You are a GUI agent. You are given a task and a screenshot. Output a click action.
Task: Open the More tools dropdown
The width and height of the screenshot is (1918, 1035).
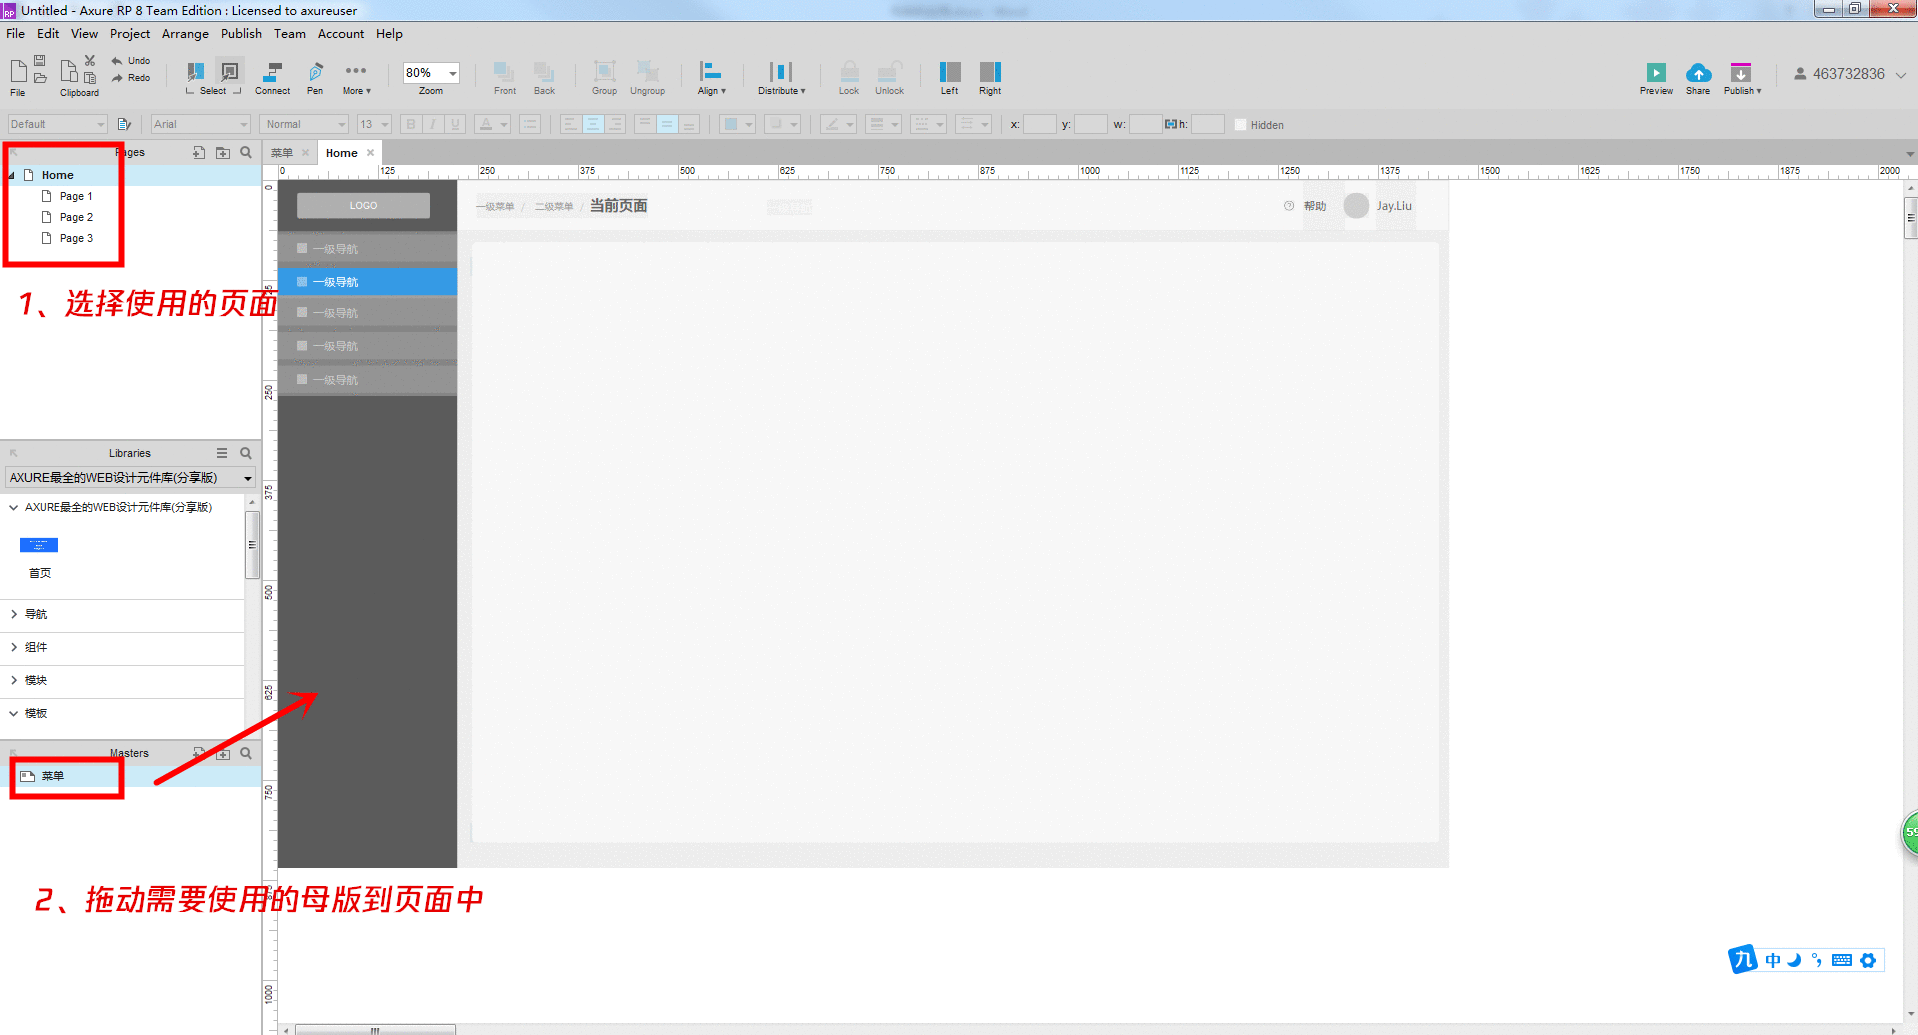click(x=356, y=77)
